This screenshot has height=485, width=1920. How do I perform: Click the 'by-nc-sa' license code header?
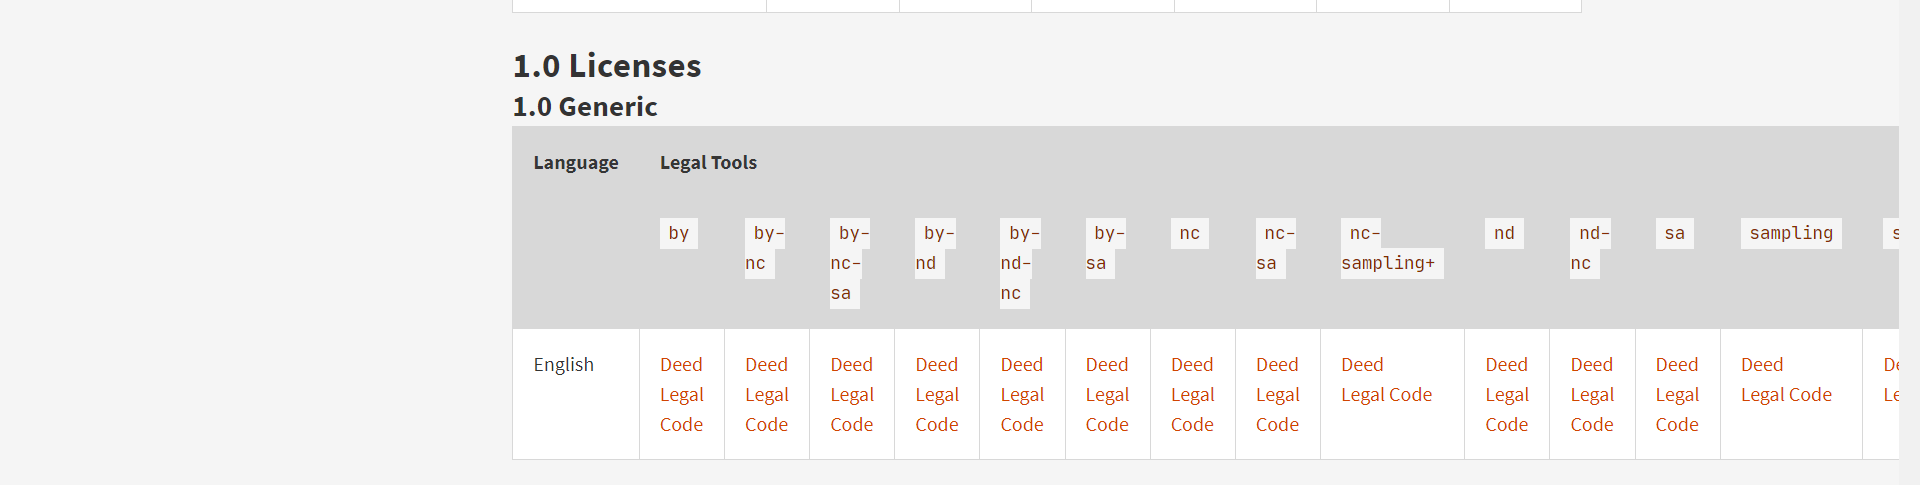[850, 263]
